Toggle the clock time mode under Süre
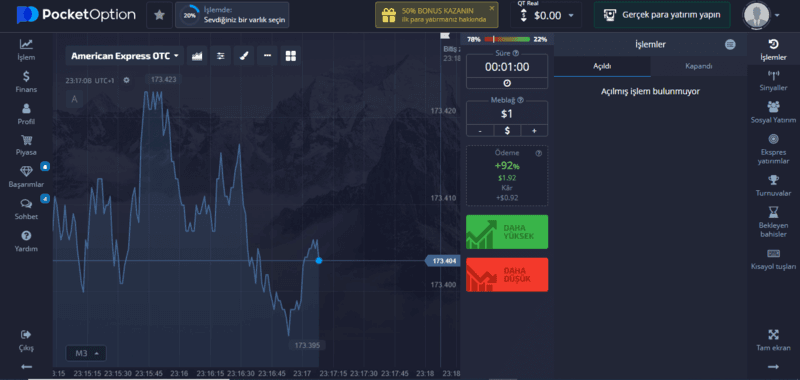The width and height of the screenshot is (800, 380). (x=507, y=83)
